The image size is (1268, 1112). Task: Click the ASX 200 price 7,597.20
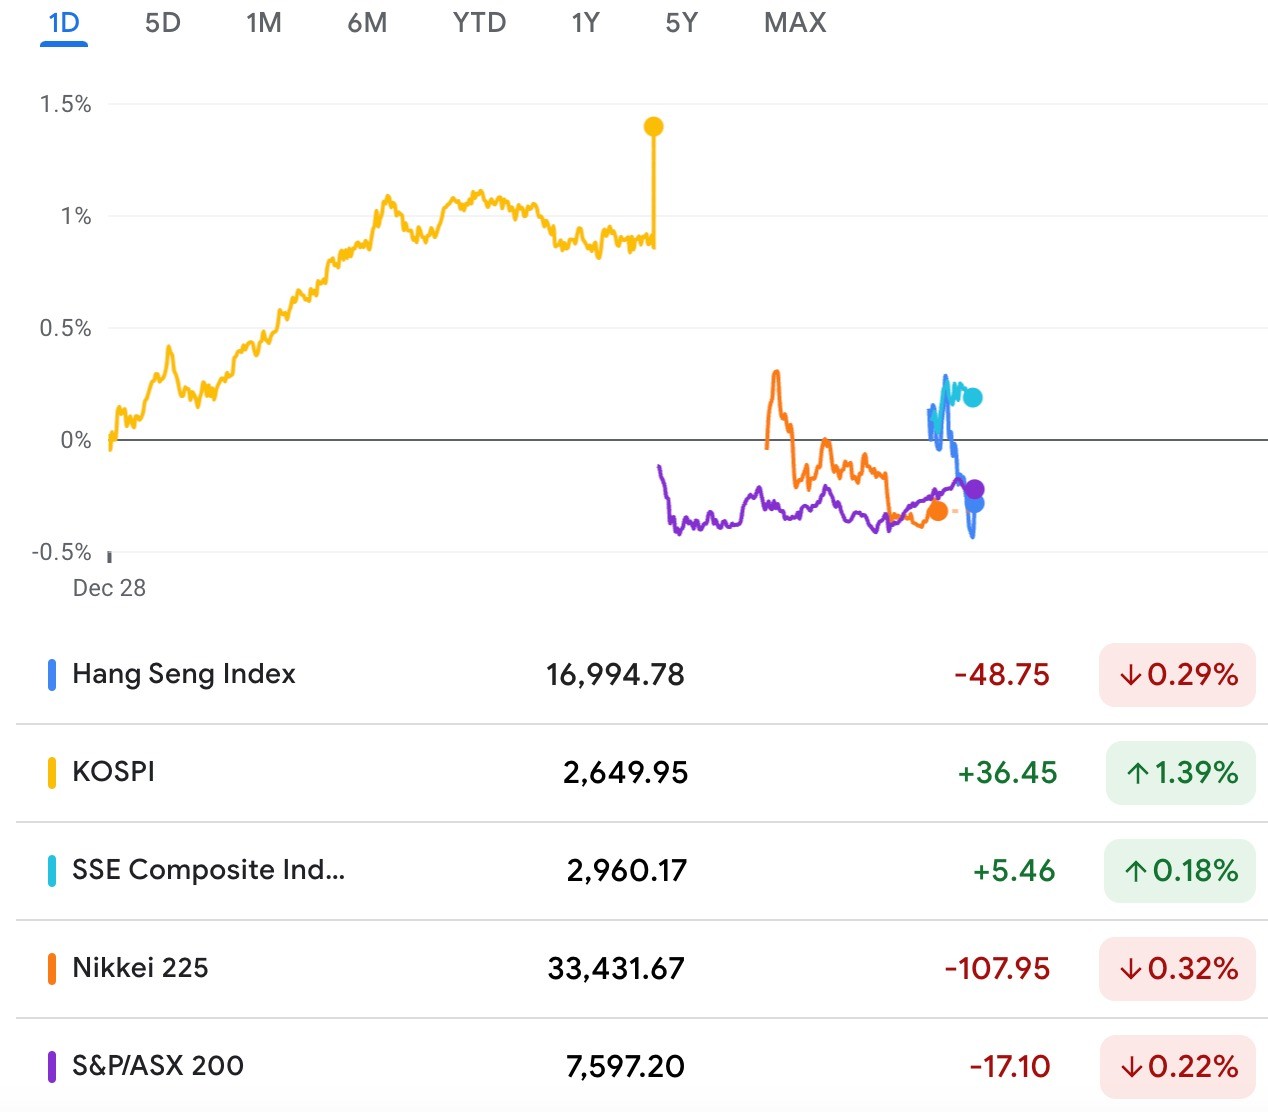click(x=625, y=1067)
